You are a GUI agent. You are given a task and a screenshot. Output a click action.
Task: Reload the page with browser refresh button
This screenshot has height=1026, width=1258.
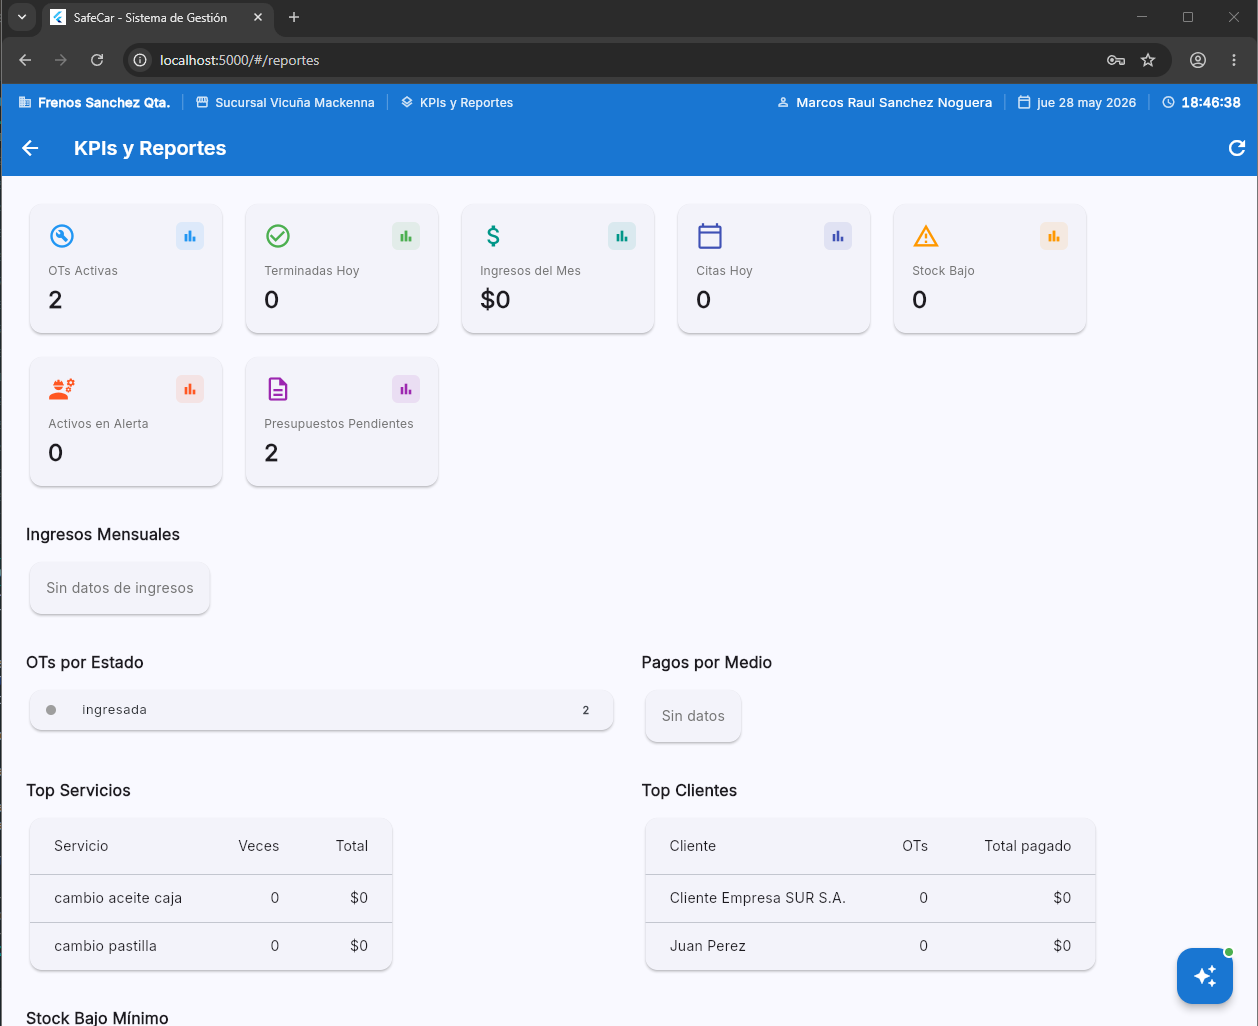pos(97,60)
